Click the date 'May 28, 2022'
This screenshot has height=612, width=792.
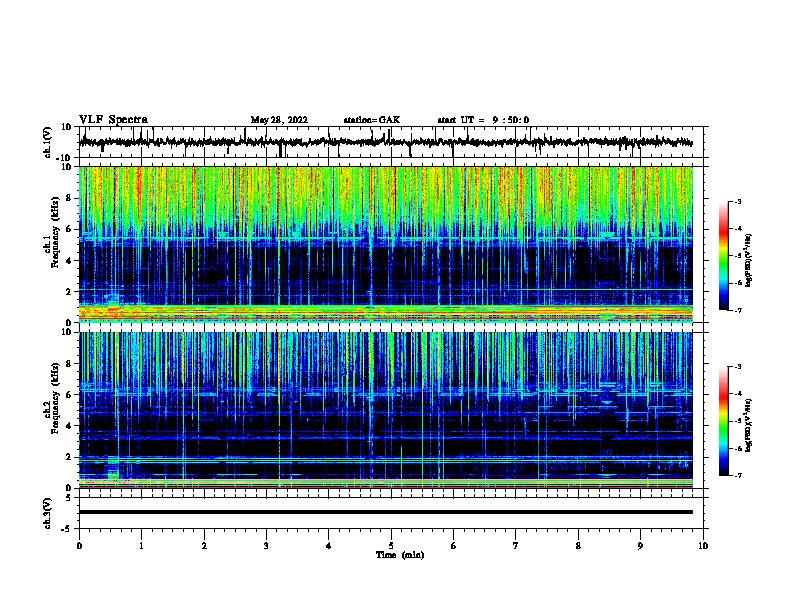click(279, 120)
